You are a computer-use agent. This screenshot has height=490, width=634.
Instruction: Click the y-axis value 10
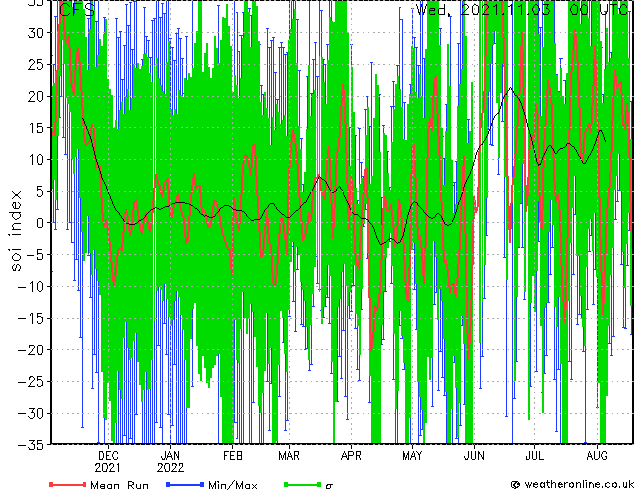(36, 159)
